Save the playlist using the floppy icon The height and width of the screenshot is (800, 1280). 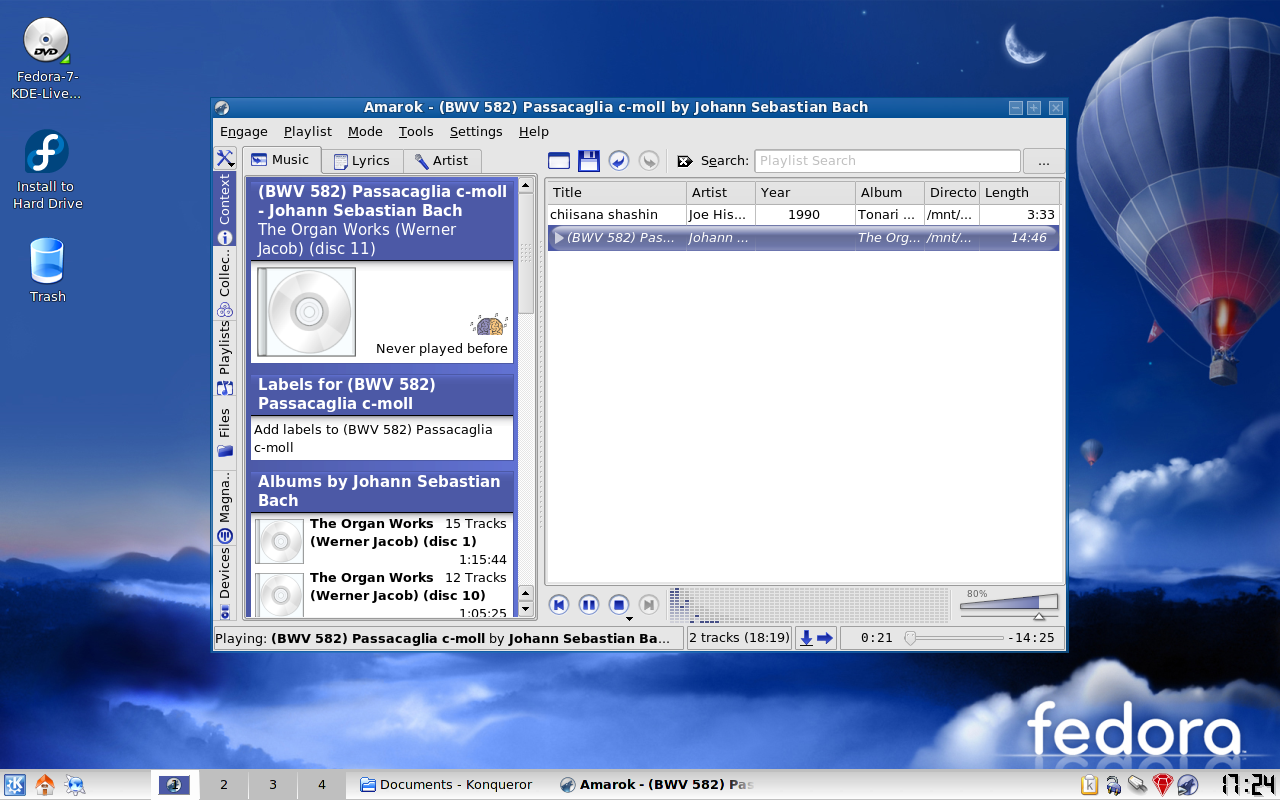tap(589, 160)
